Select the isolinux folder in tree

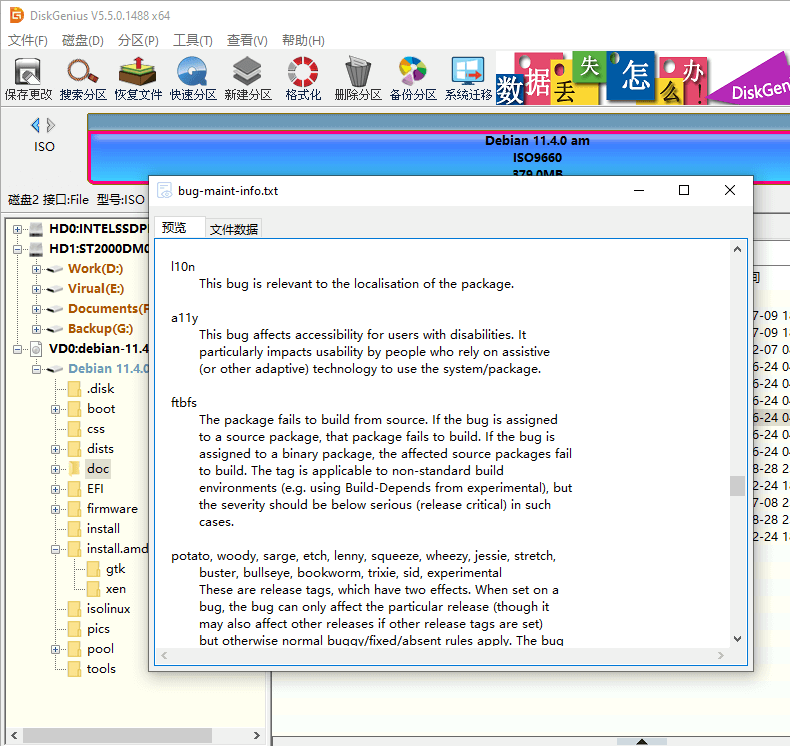tap(108, 609)
